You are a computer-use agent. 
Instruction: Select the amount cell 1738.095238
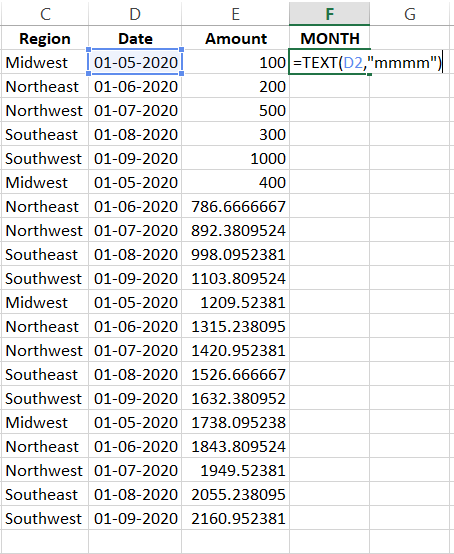235,423
